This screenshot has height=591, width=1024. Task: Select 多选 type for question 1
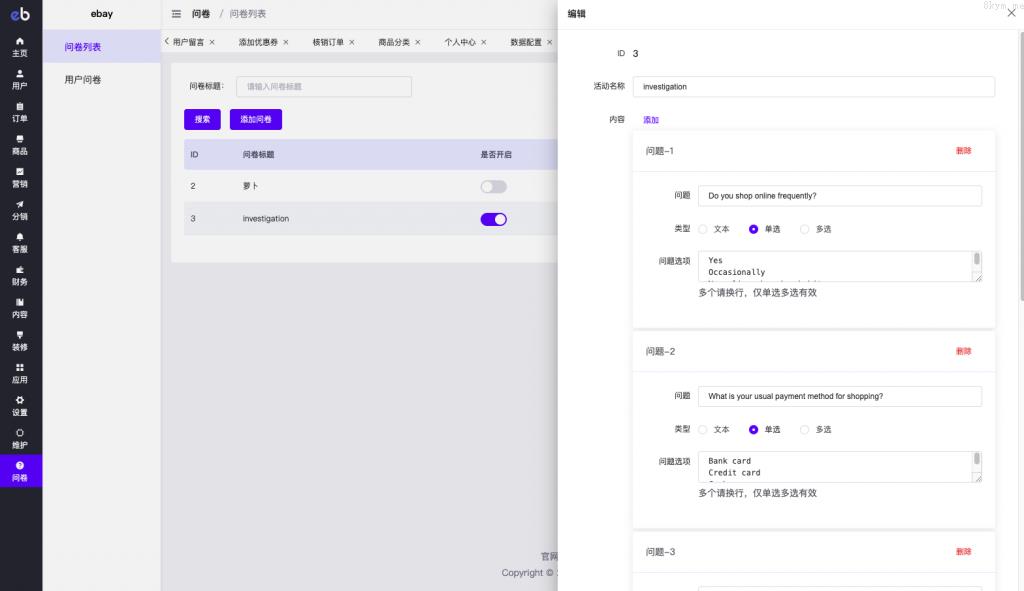(x=805, y=229)
